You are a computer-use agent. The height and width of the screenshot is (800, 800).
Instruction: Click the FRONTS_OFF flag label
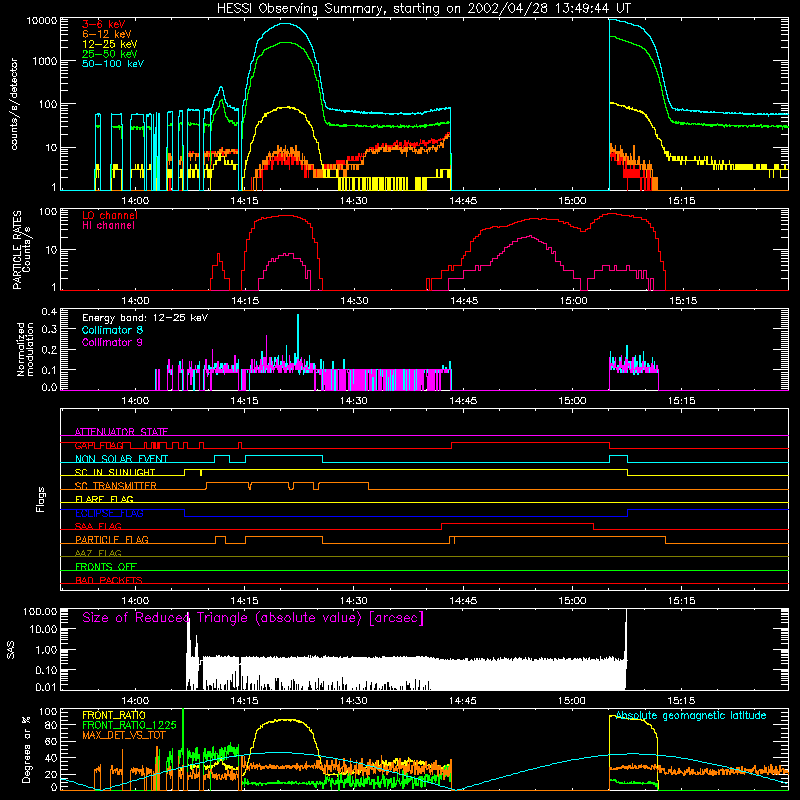click(106, 566)
